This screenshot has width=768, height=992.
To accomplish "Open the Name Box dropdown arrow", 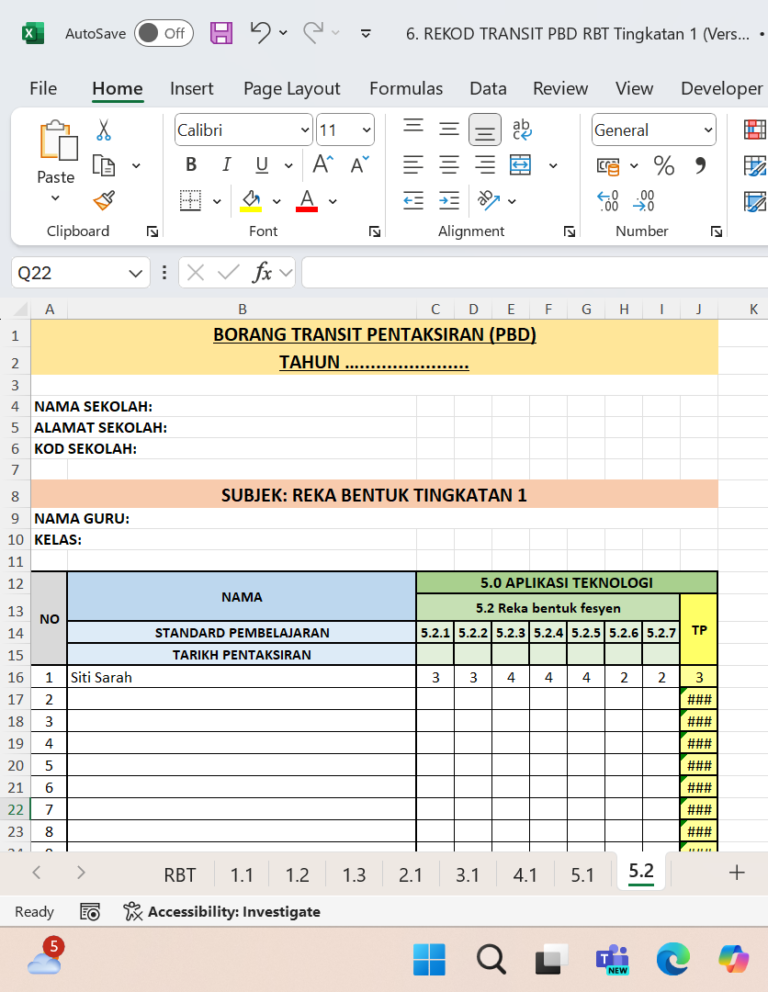I will coord(135,273).
